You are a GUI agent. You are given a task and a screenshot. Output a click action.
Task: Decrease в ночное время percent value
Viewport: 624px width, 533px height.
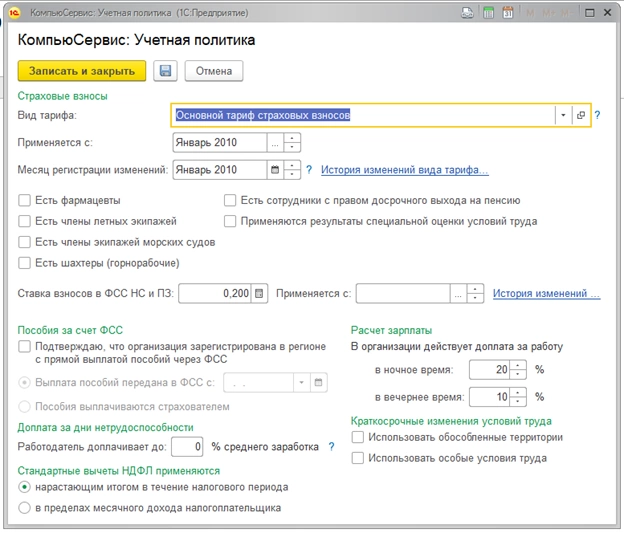pyautogui.click(x=518, y=374)
